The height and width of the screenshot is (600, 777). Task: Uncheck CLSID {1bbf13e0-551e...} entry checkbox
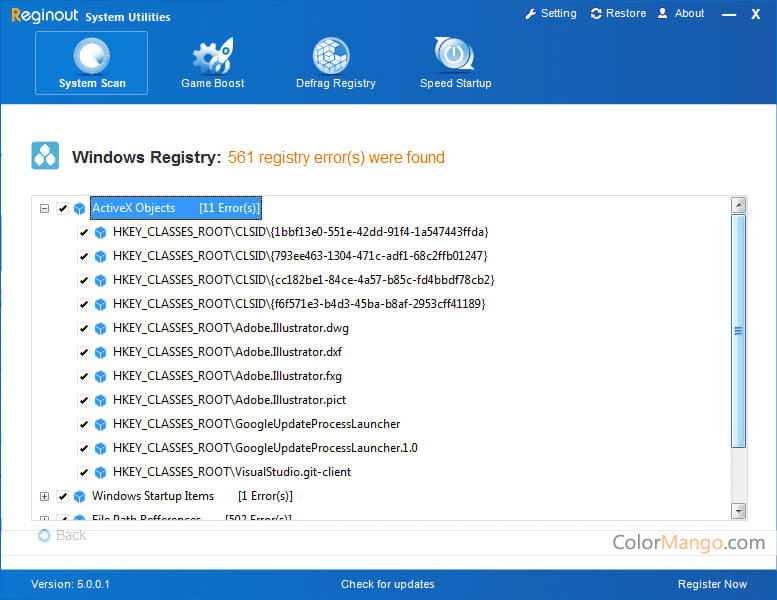(83, 232)
